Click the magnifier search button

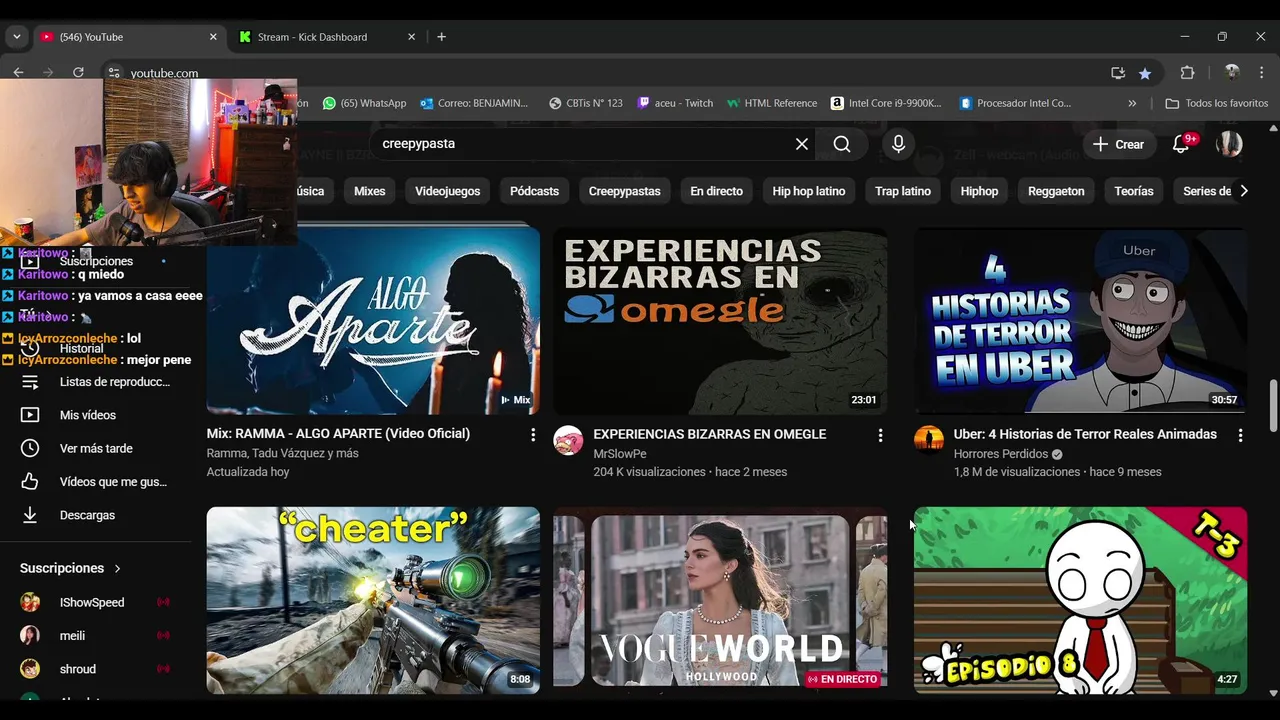point(842,144)
